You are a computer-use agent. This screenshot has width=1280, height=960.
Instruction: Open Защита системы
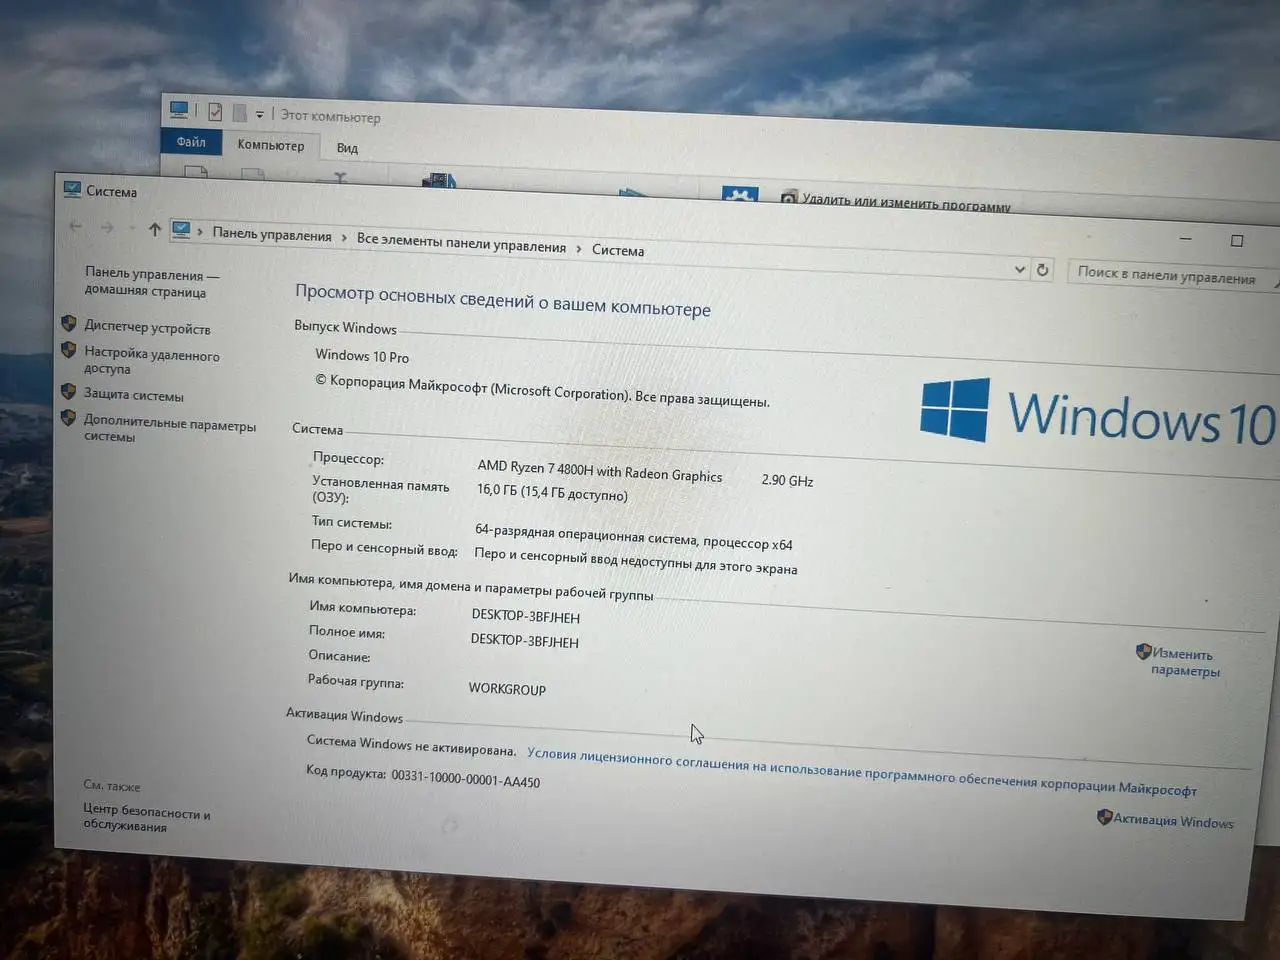[133, 395]
